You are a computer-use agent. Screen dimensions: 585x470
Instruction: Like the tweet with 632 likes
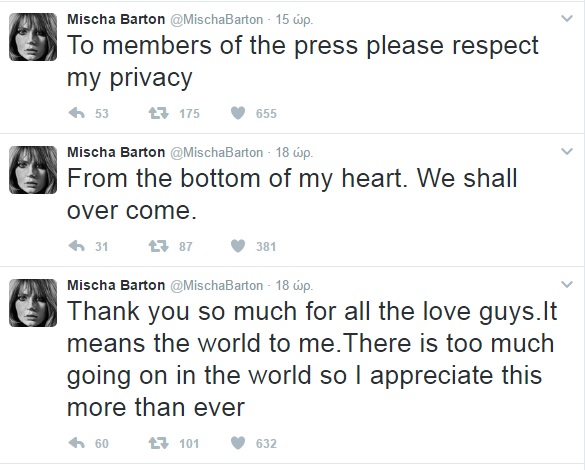tap(238, 443)
